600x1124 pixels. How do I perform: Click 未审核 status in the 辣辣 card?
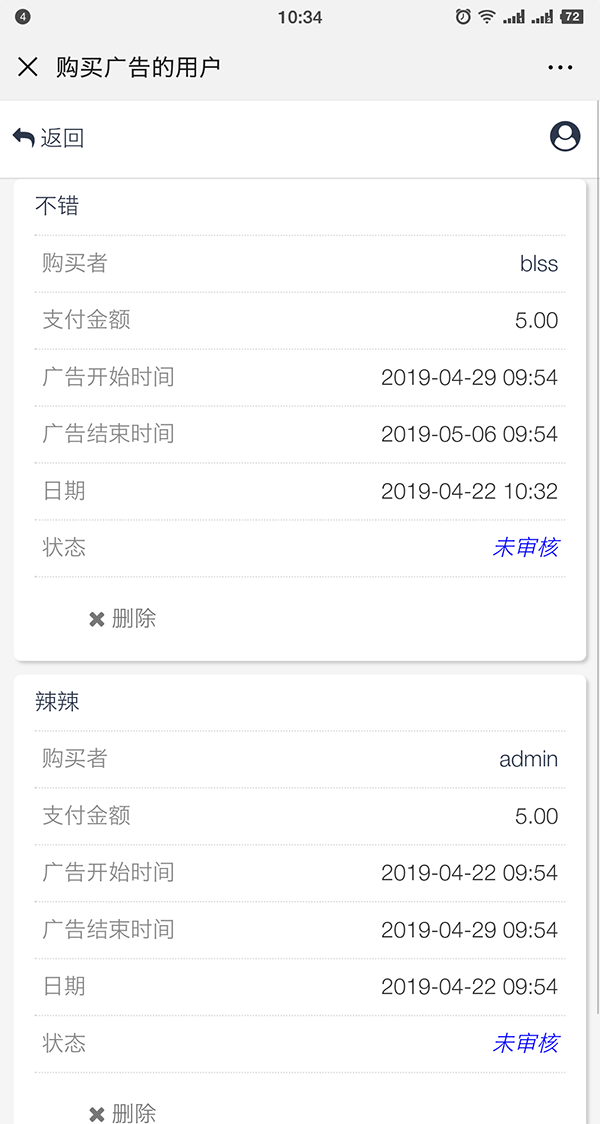525,1043
